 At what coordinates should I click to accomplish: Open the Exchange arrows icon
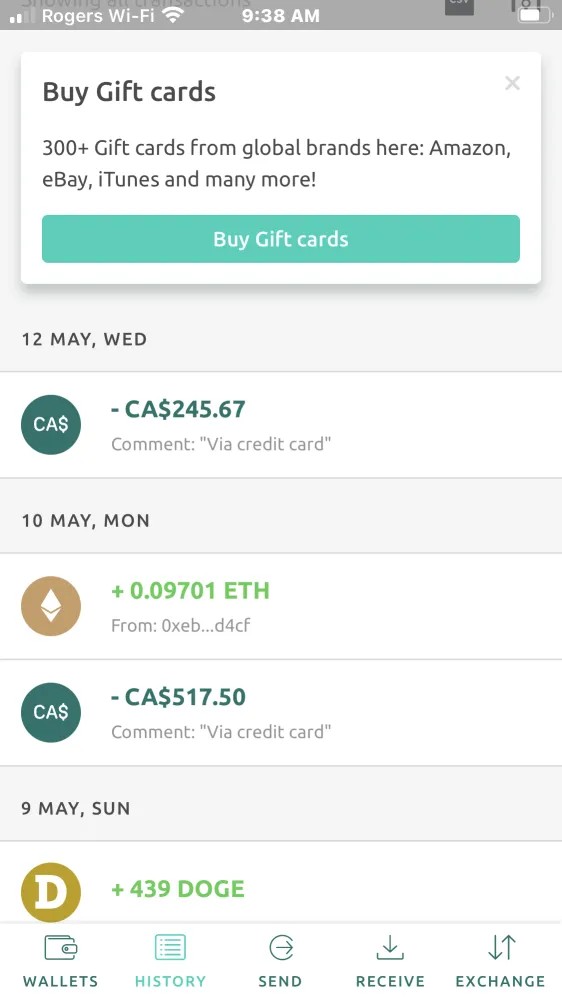[x=501, y=948]
